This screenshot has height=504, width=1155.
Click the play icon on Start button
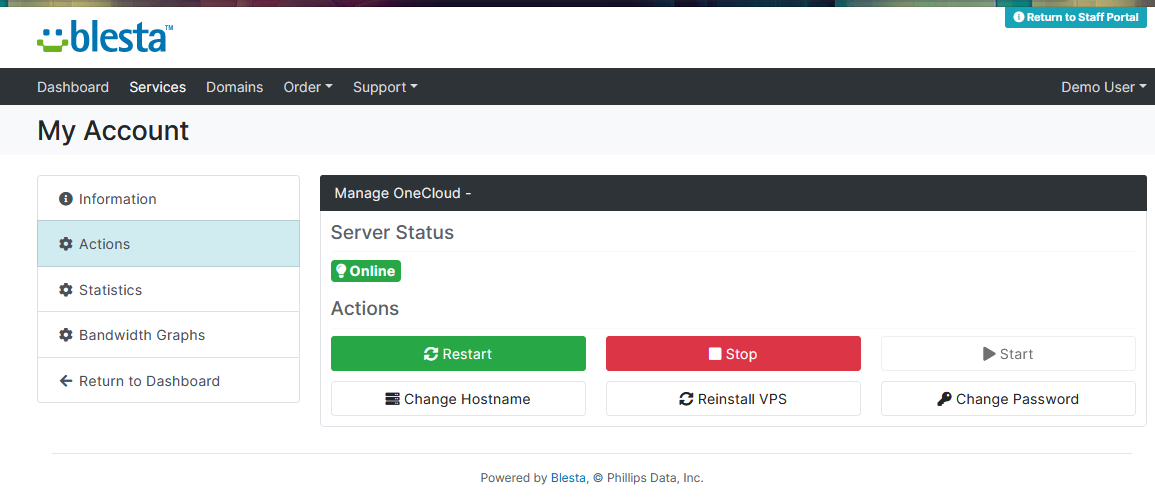click(989, 354)
